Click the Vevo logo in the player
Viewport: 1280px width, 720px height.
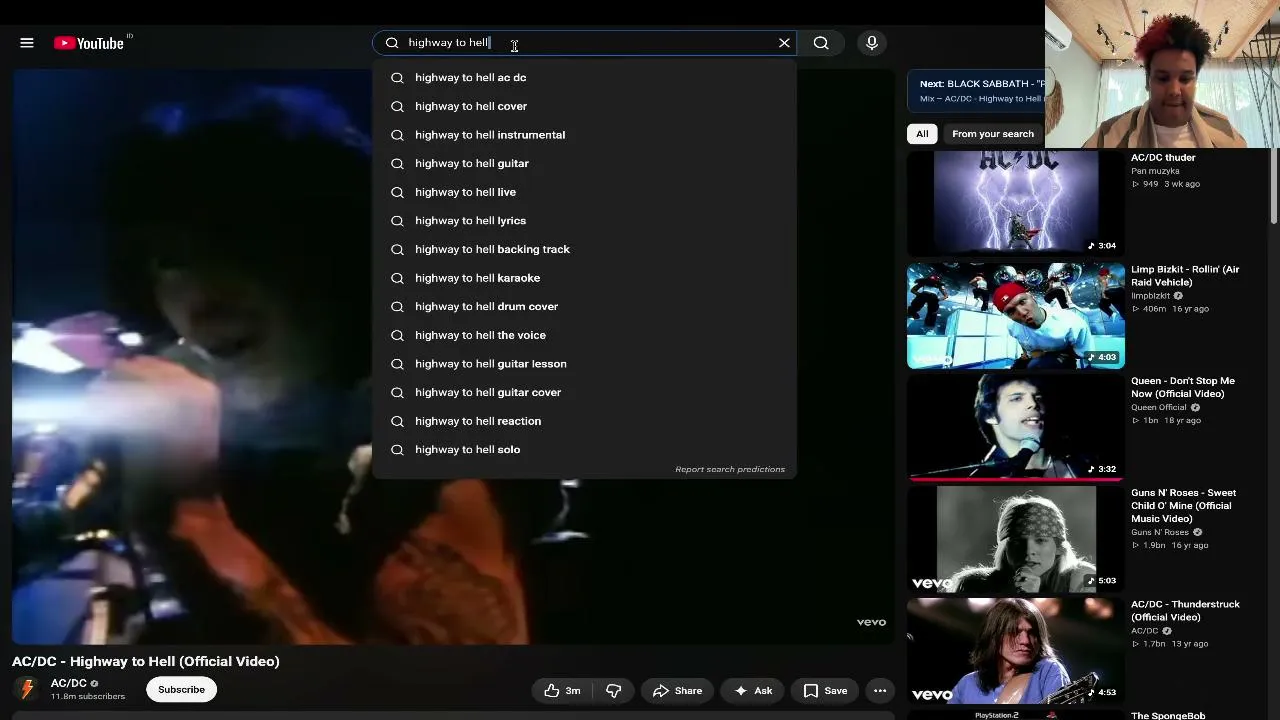pyautogui.click(x=871, y=622)
